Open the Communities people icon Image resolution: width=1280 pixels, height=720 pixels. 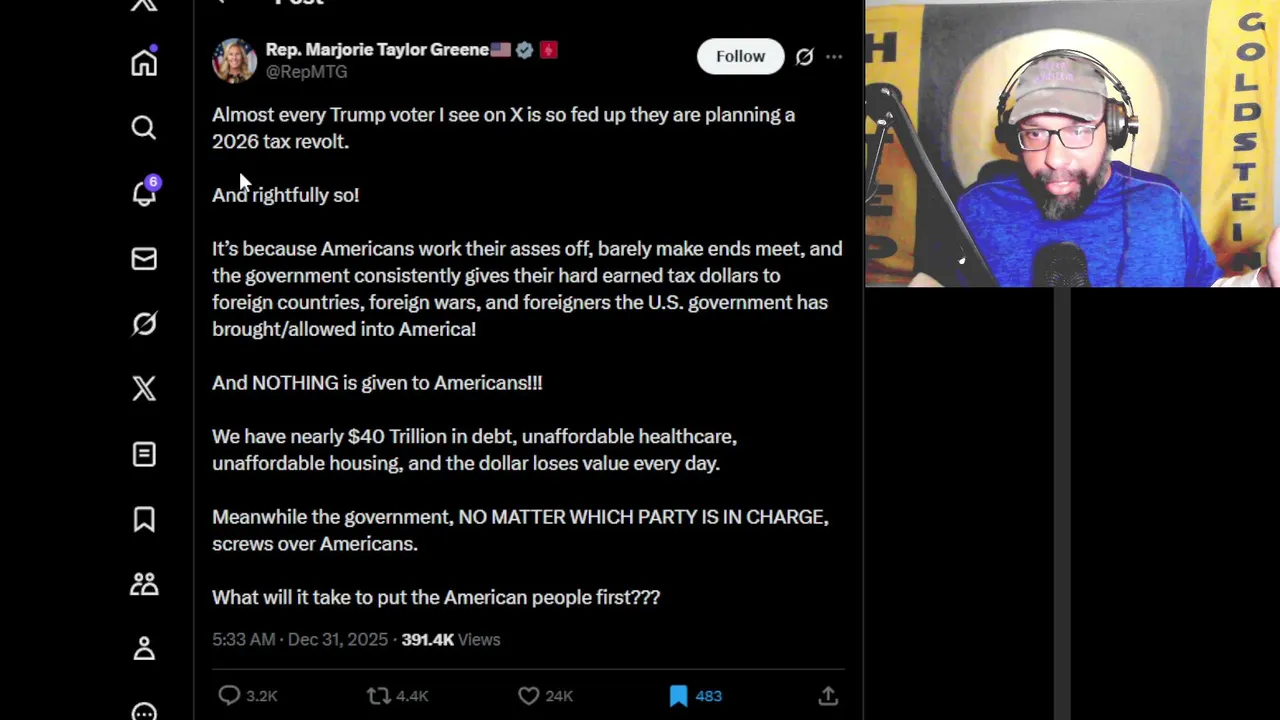pos(144,584)
